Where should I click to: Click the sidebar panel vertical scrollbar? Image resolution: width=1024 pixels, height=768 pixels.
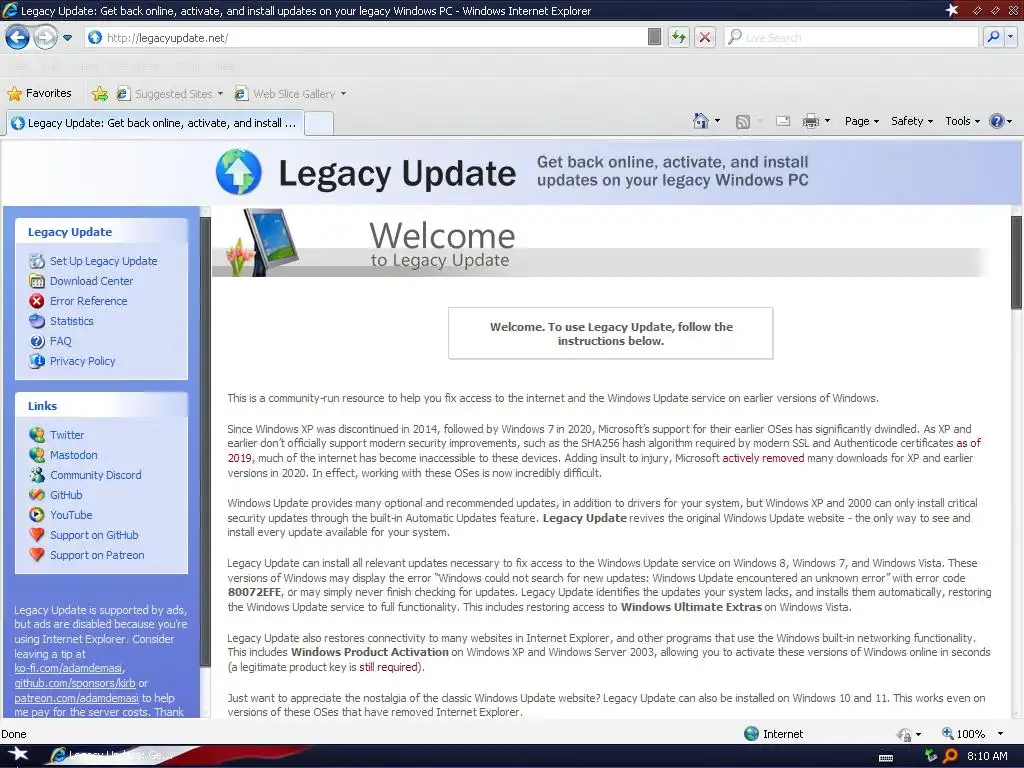pyautogui.click(x=205, y=441)
